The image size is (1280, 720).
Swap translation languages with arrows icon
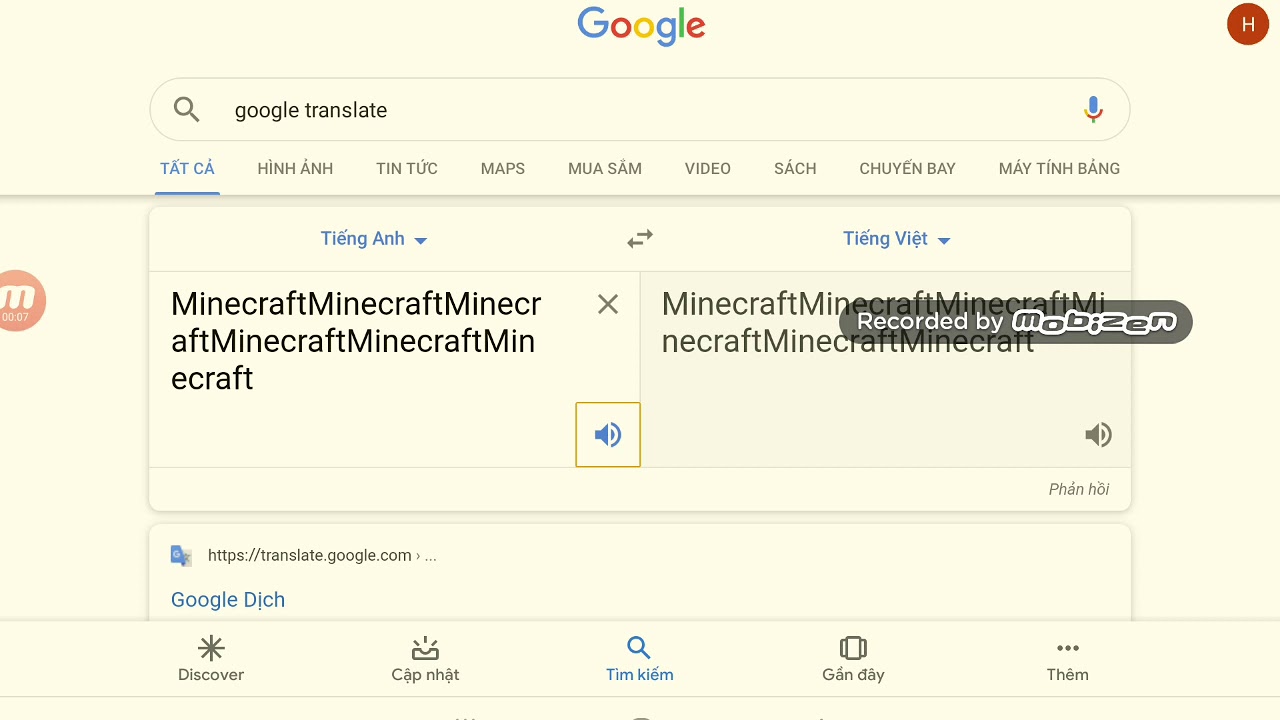click(x=640, y=239)
